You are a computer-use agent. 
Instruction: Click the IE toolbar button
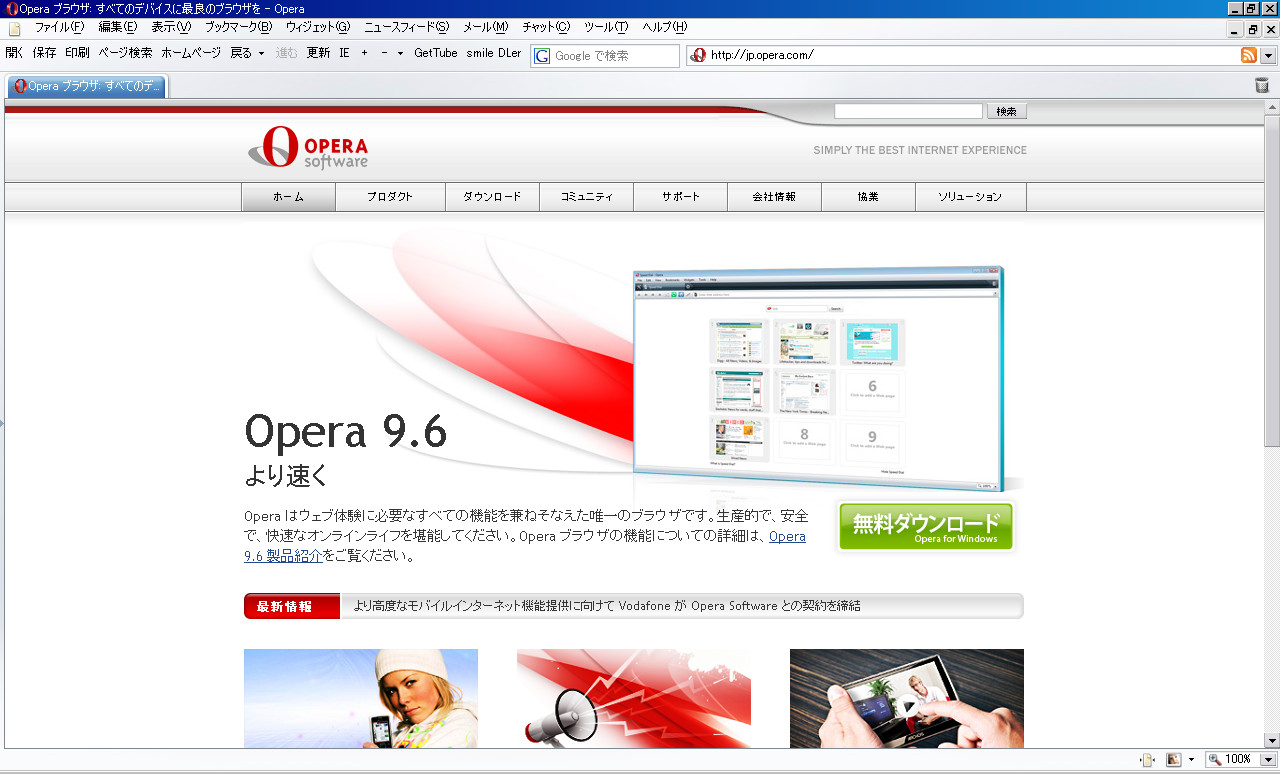click(344, 54)
